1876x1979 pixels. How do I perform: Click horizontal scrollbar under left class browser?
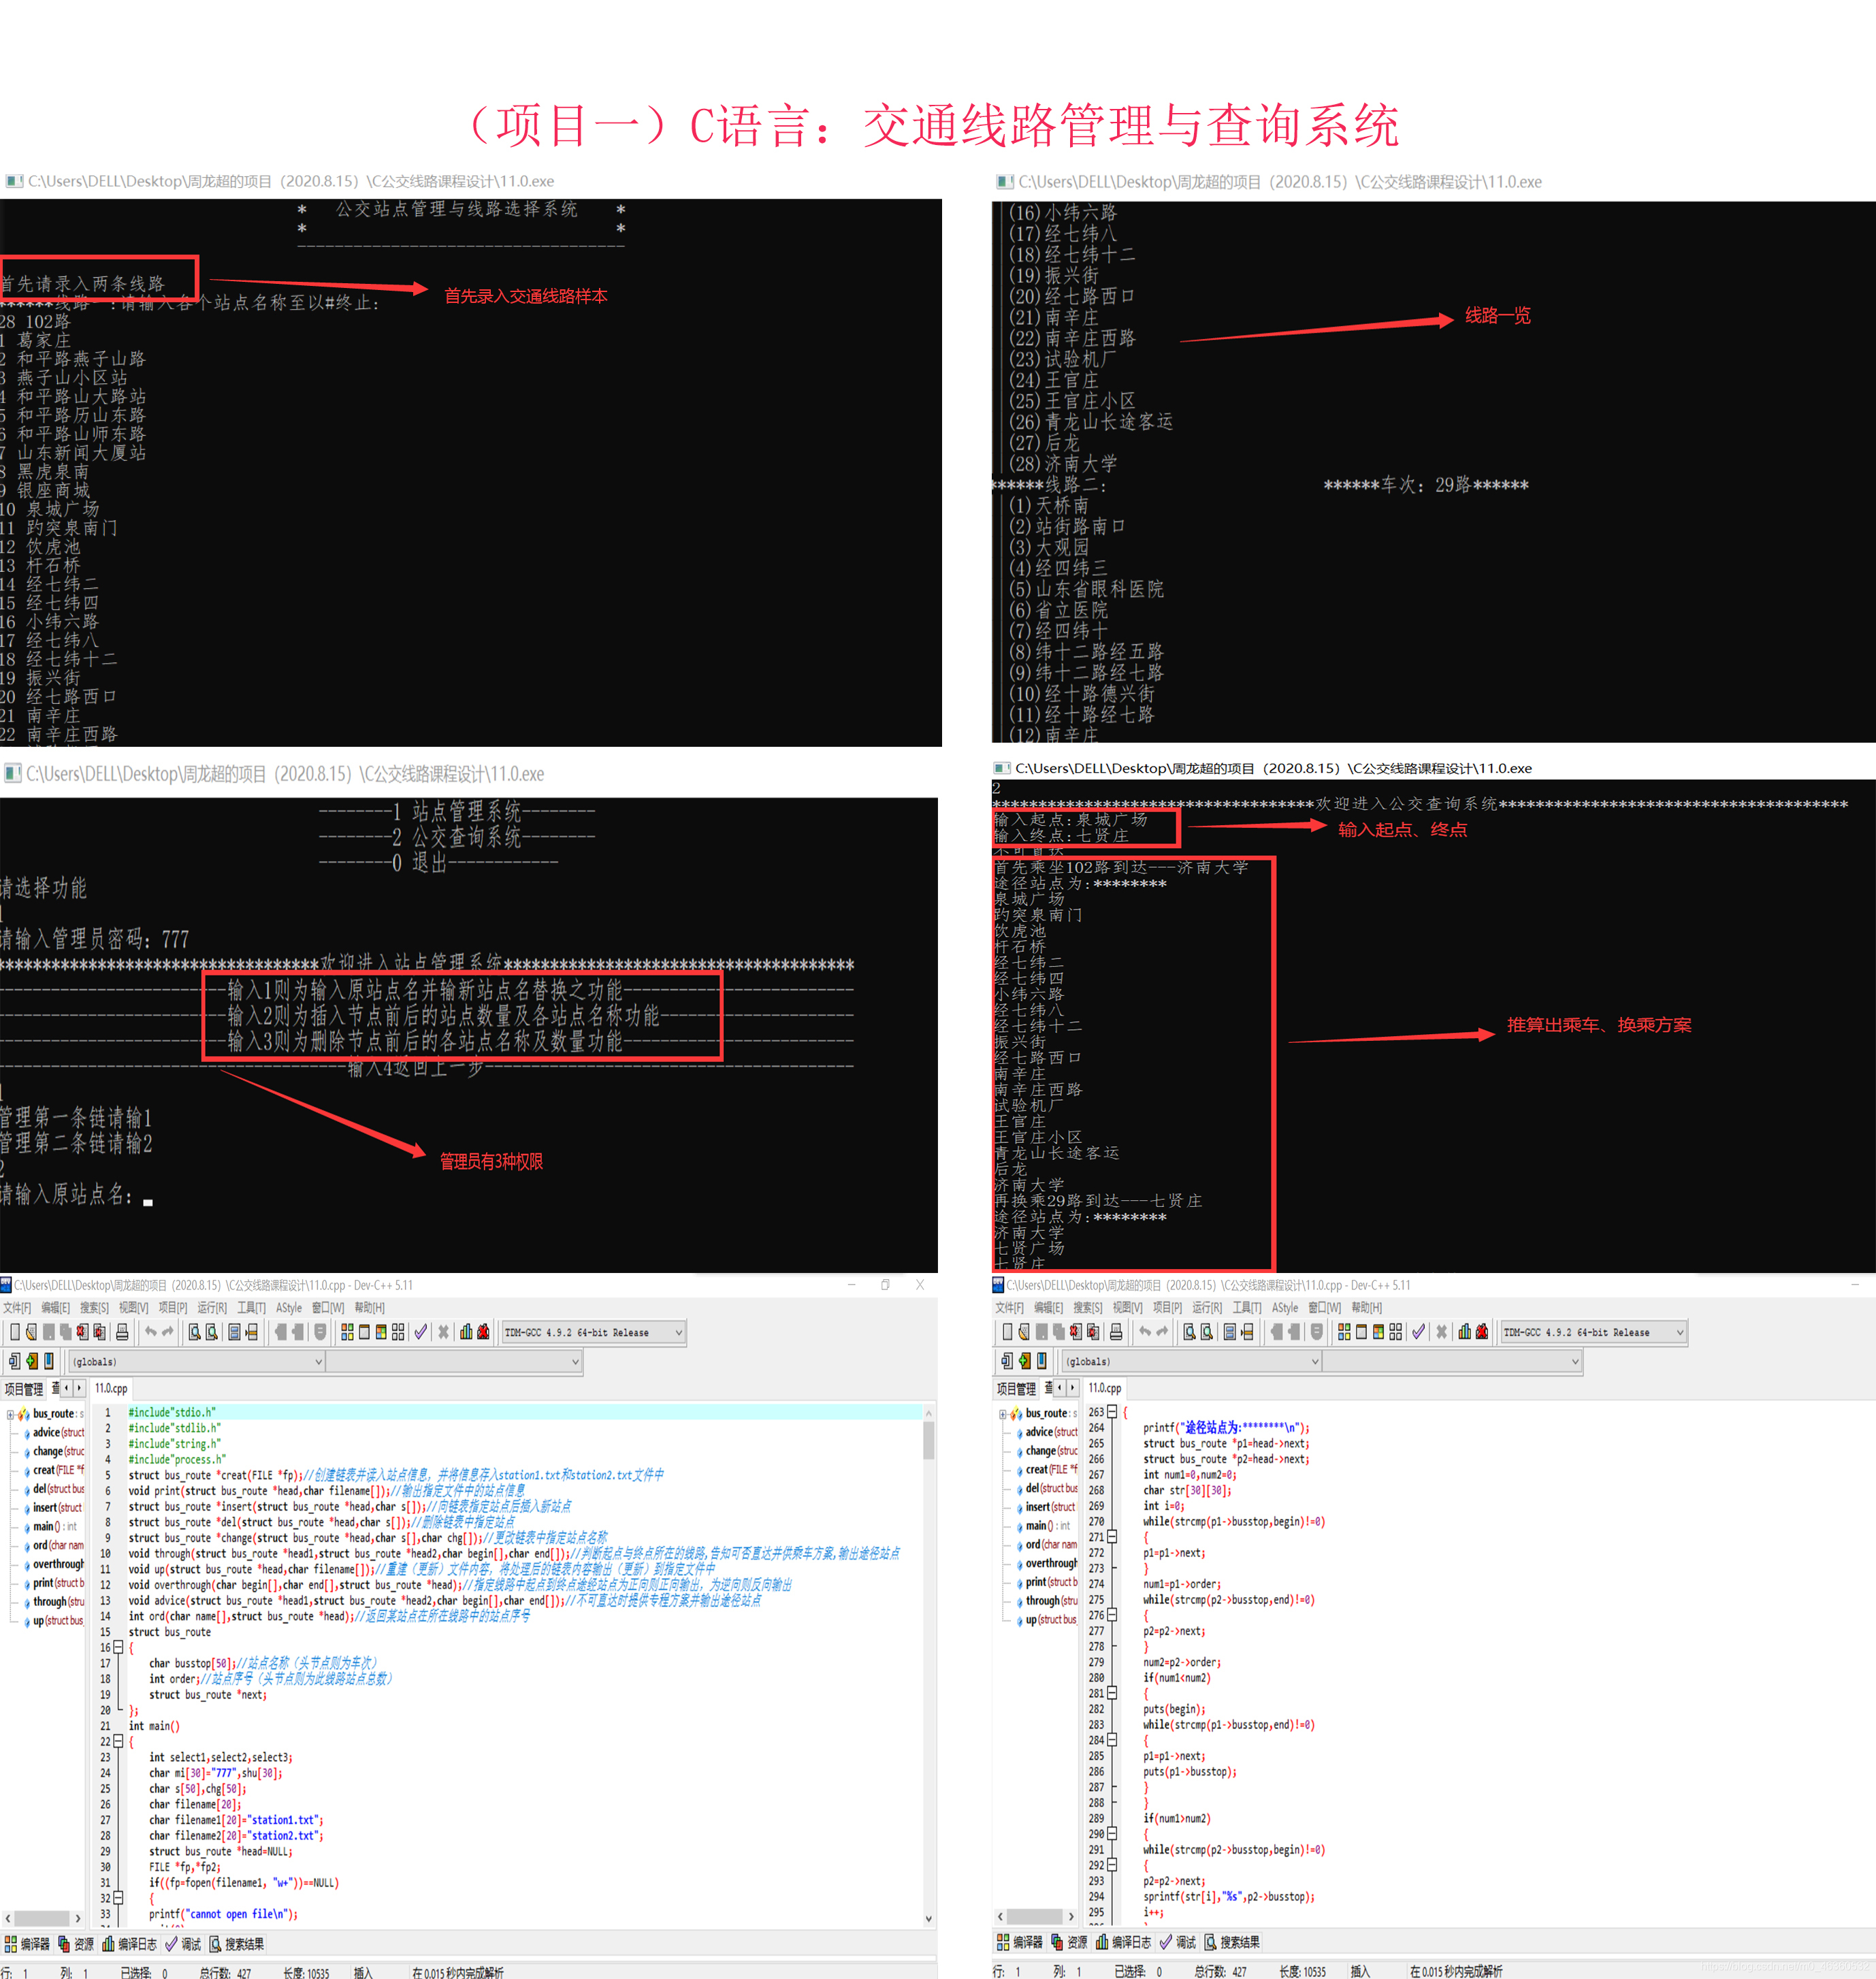43,1918
